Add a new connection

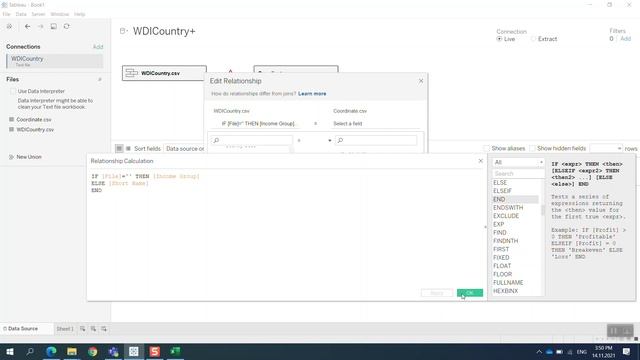[x=98, y=47]
